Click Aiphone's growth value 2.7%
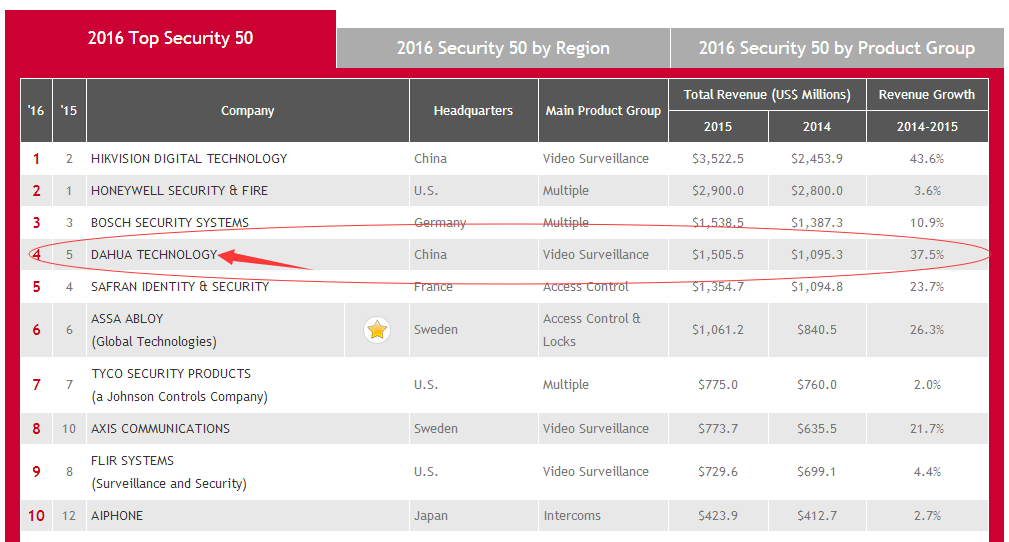The width and height of the screenshot is (1009, 542). (x=927, y=516)
